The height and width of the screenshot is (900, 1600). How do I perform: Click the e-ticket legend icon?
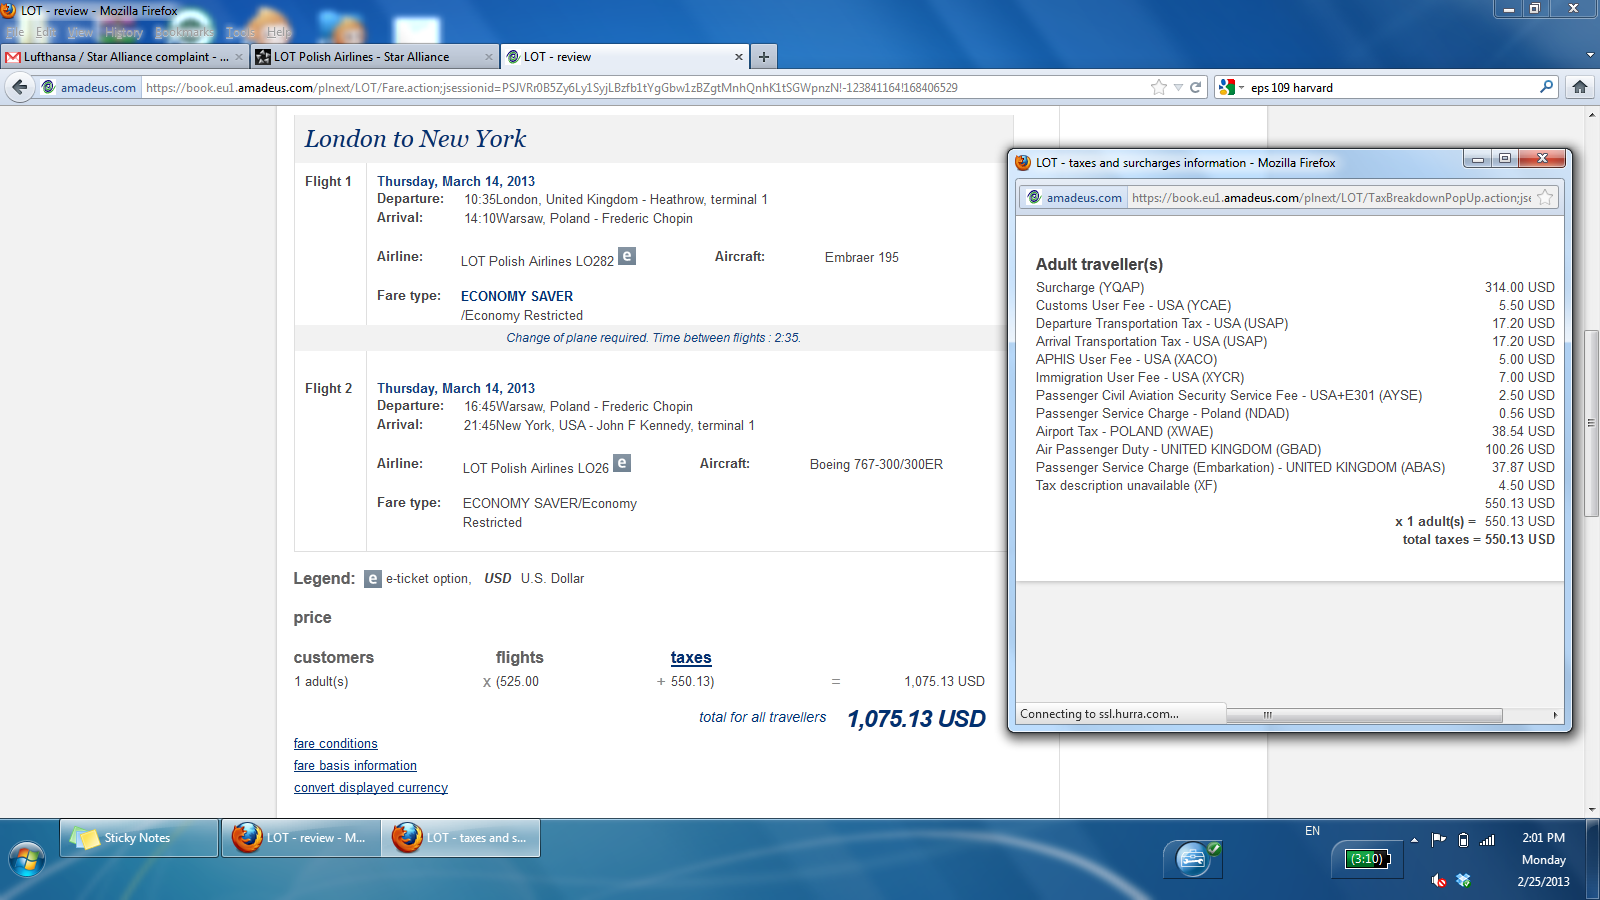373,579
